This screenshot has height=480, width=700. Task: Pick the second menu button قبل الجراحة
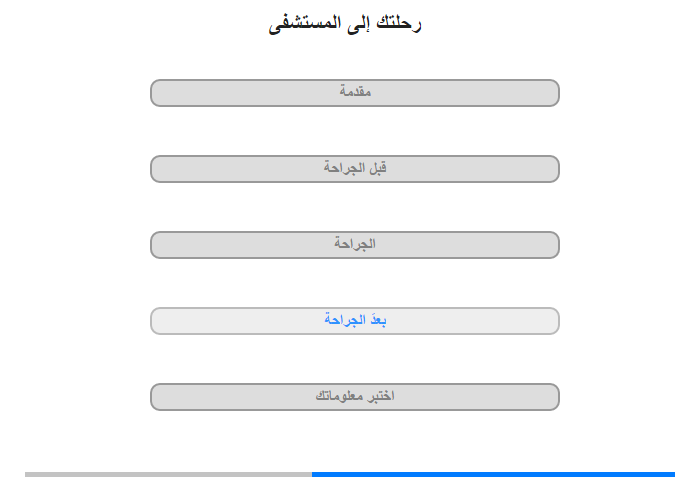coord(354,169)
